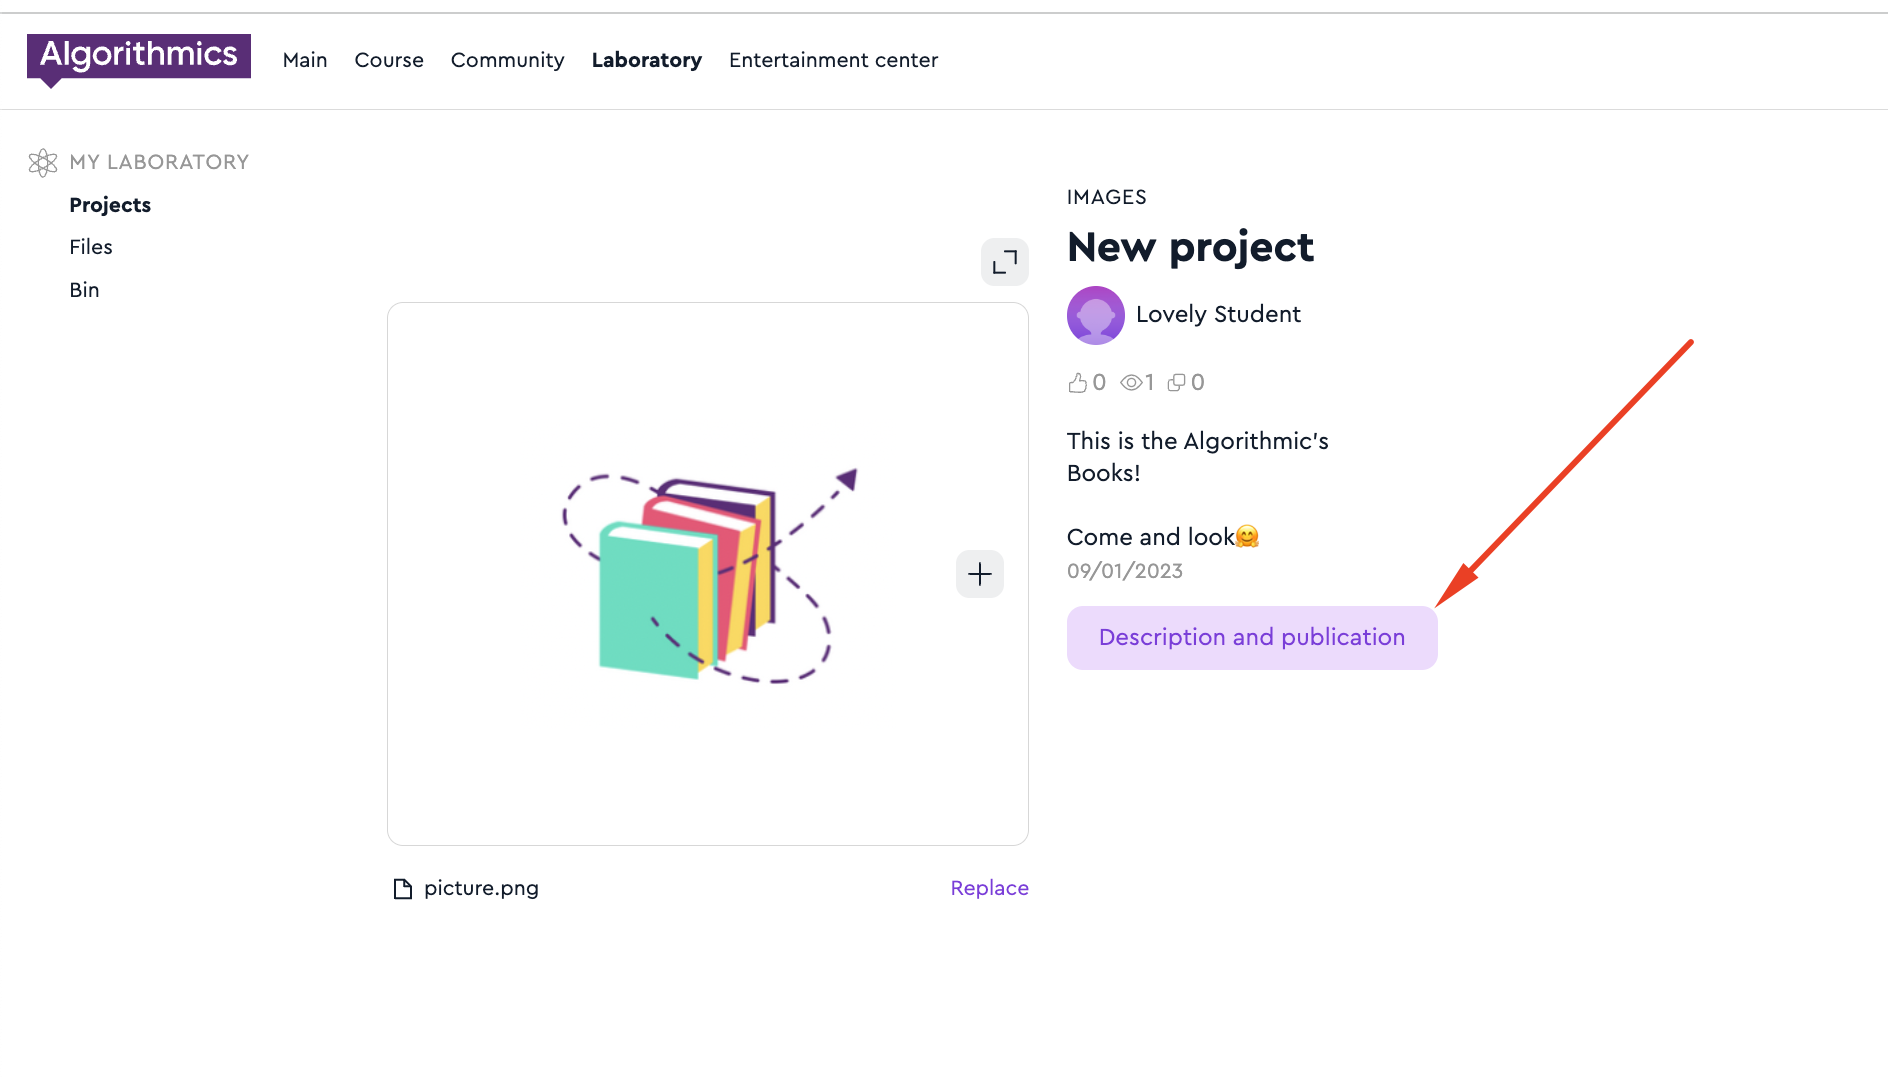Open the Community section
Screen dimensions: 1888x1078
(x=507, y=60)
